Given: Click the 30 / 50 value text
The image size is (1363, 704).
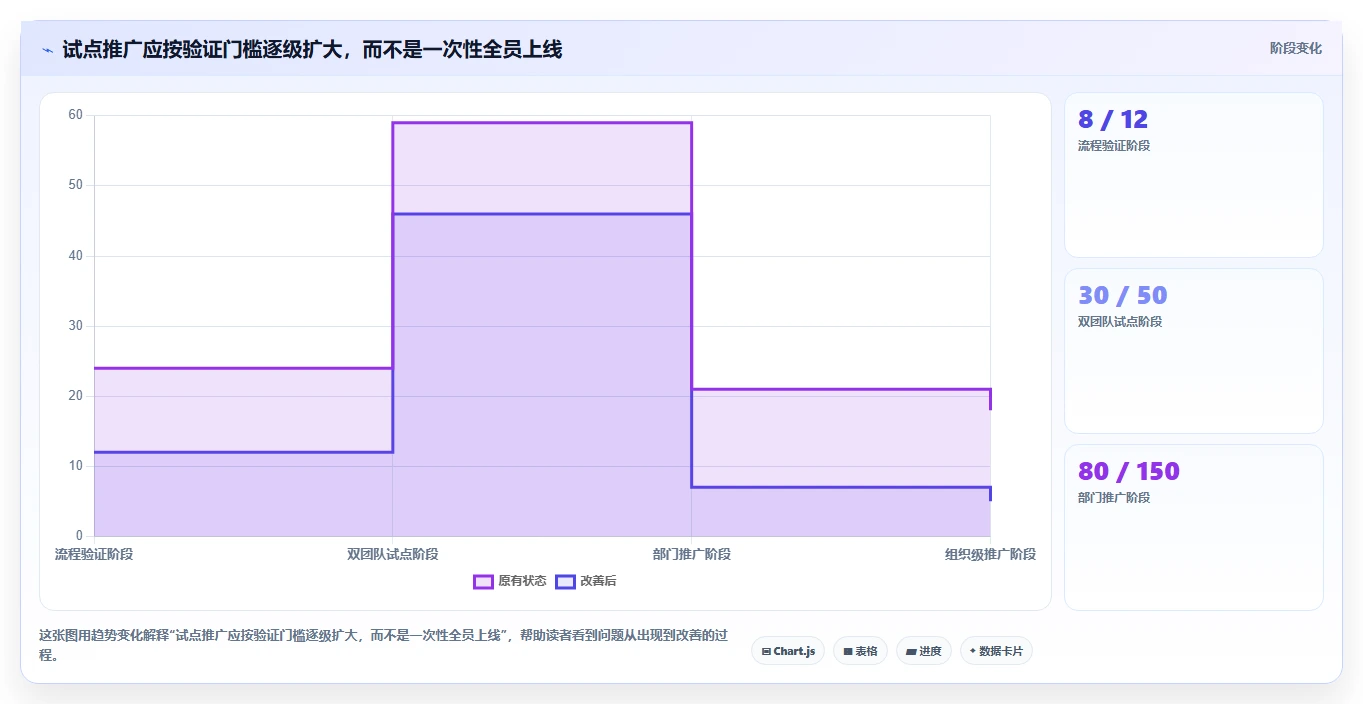Looking at the screenshot, I should coord(1123,296).
